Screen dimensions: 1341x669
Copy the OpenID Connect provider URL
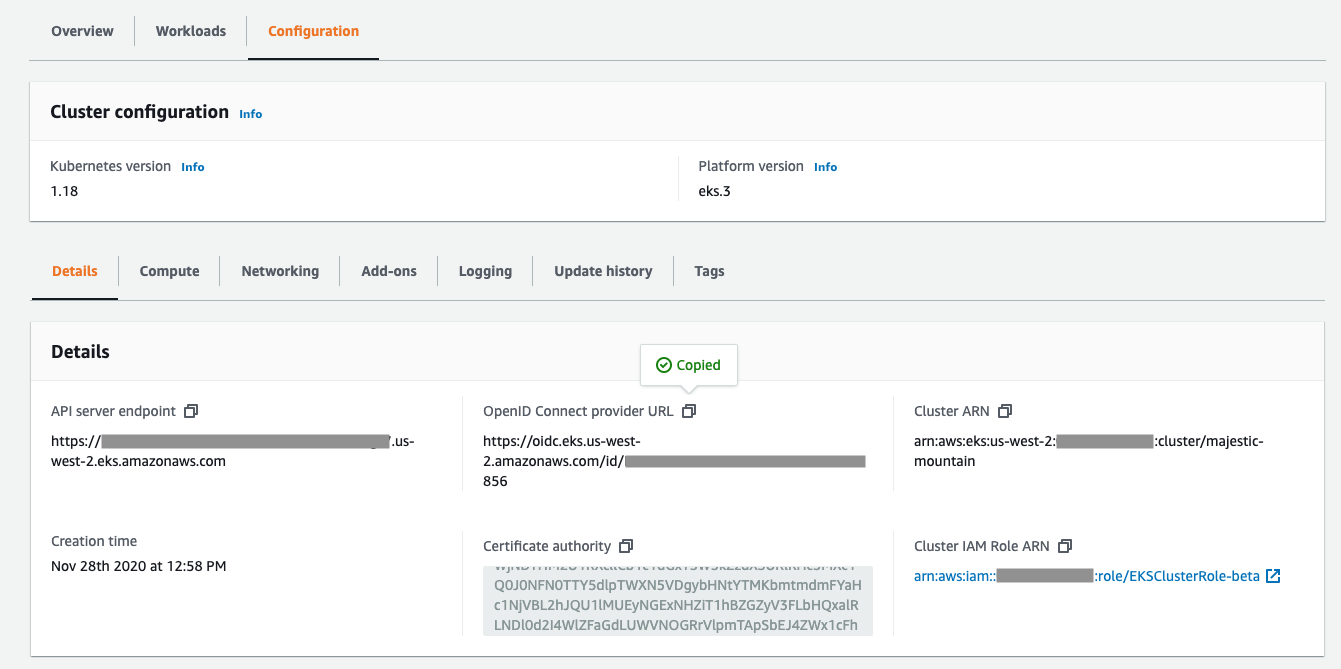(688, 410)
